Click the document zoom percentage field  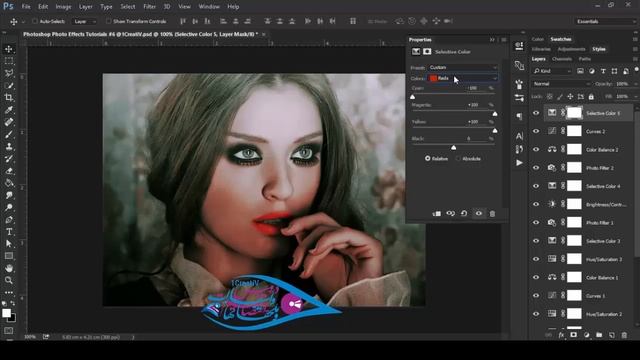click(x=30, y=337)
